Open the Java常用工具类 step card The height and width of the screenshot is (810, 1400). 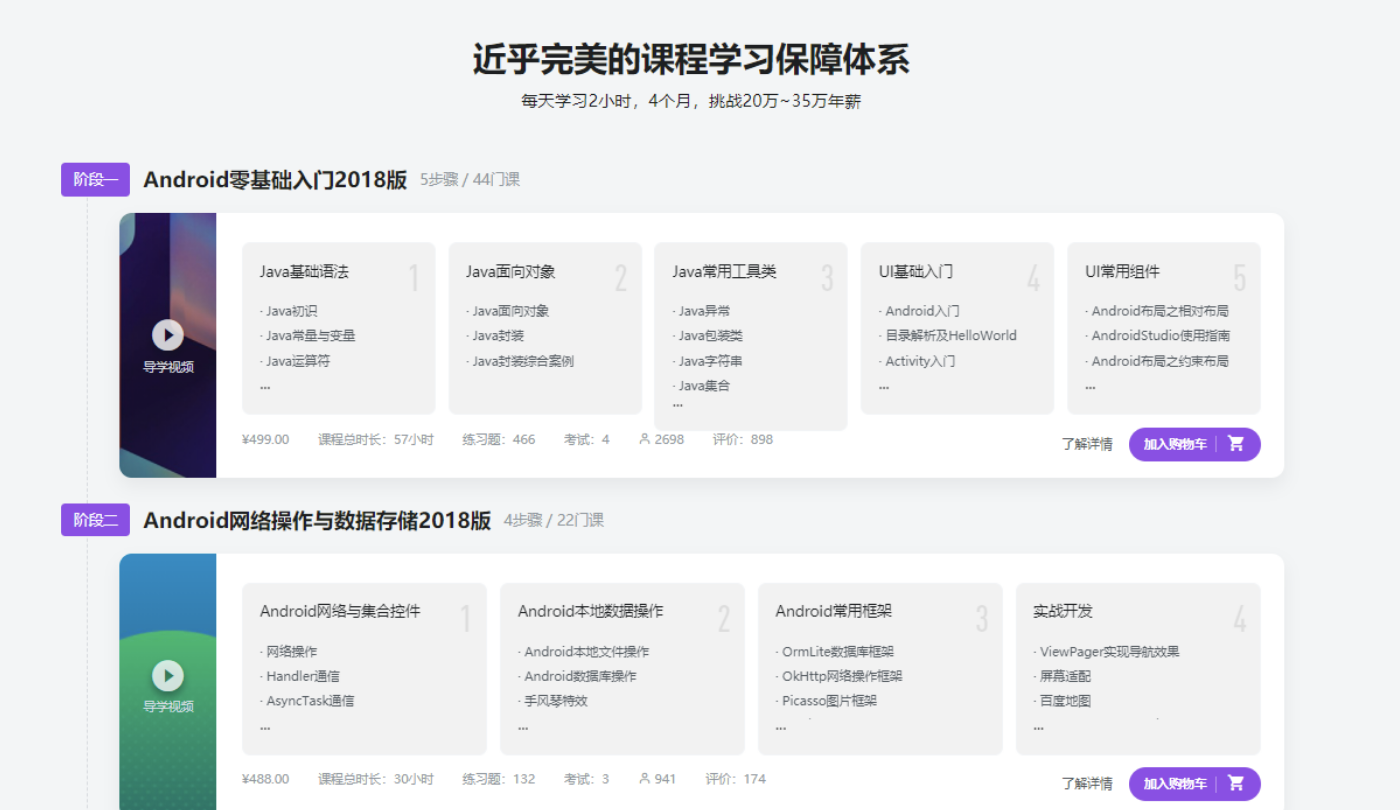(751, 336)
